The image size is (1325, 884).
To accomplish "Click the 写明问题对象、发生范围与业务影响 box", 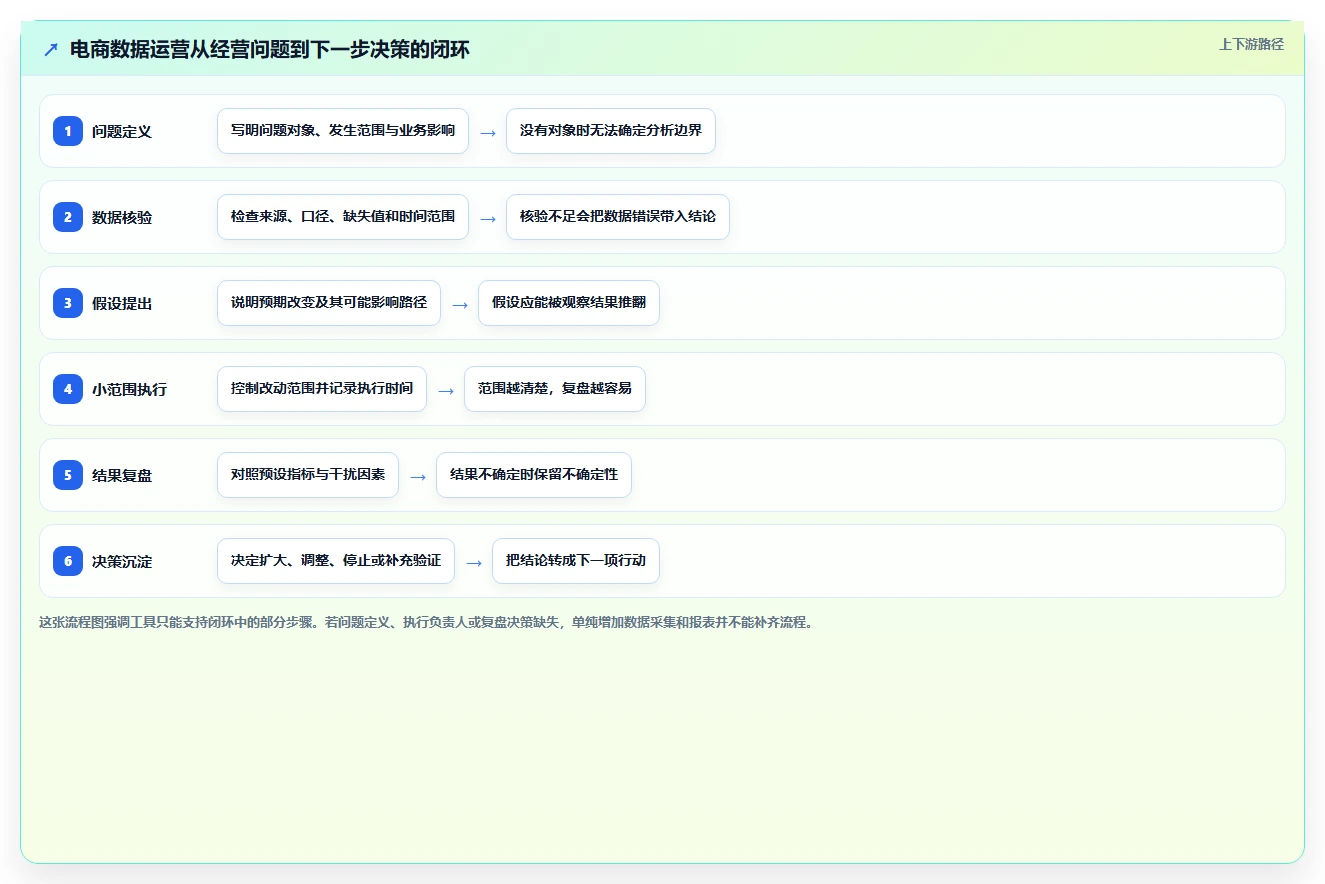I will point(343,131).
